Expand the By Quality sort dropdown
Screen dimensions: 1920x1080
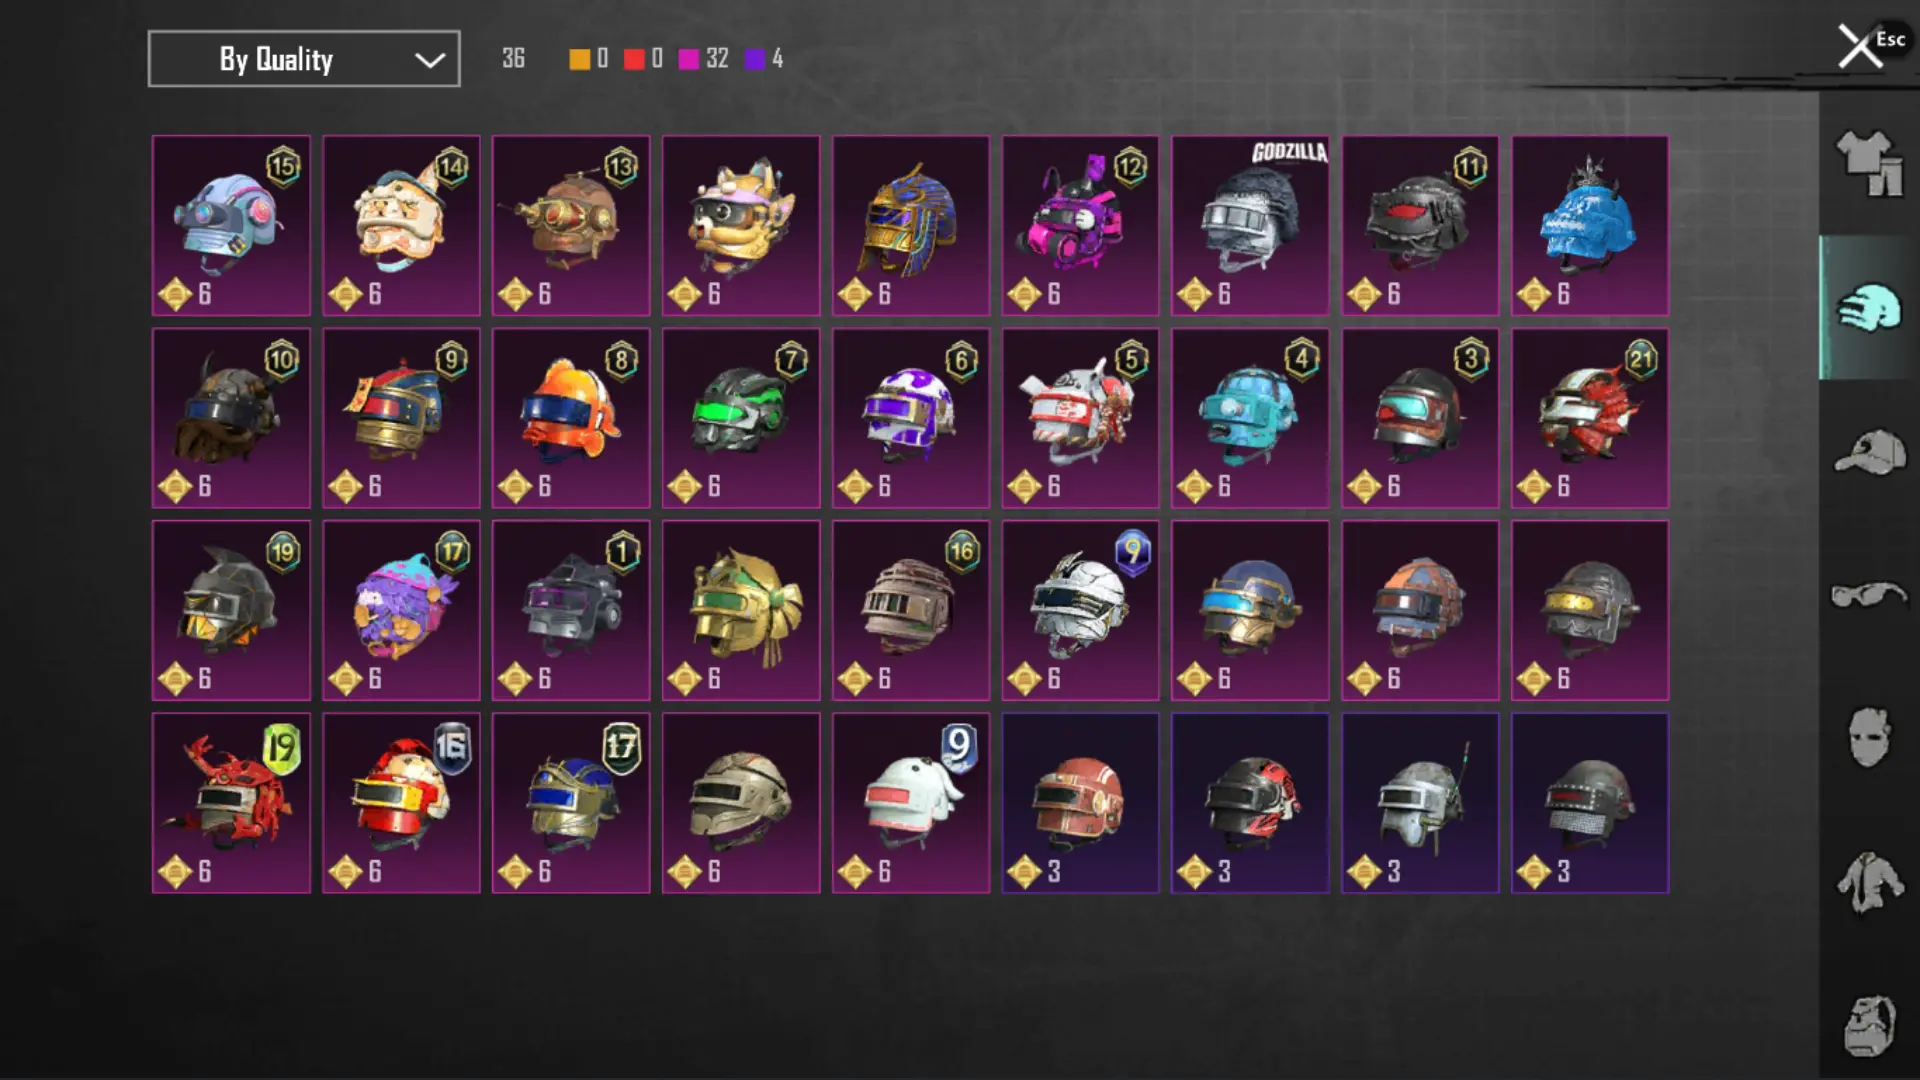point(304,59)
